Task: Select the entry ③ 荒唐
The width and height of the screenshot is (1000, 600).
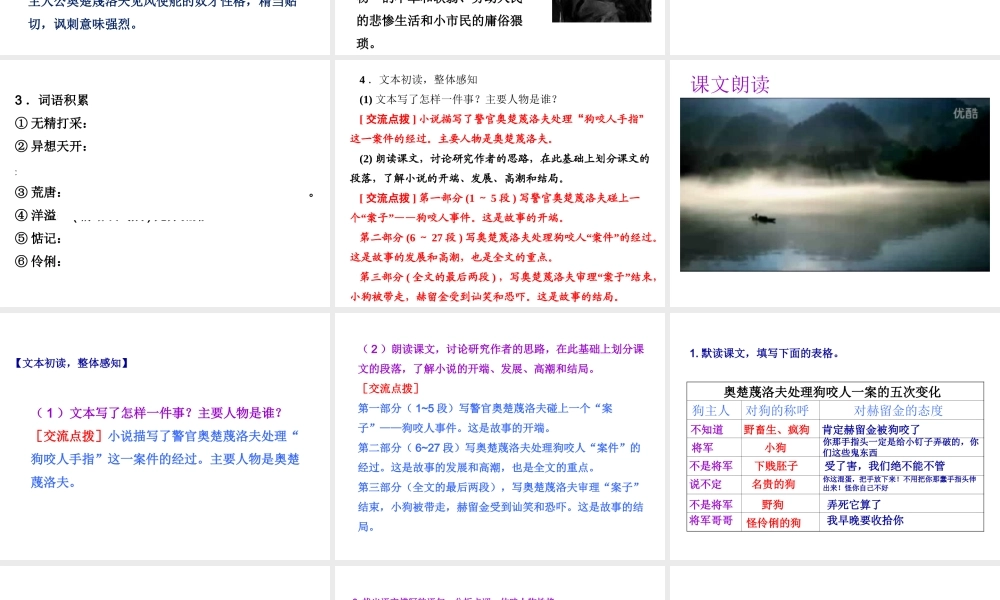Action: click(38, 192)
